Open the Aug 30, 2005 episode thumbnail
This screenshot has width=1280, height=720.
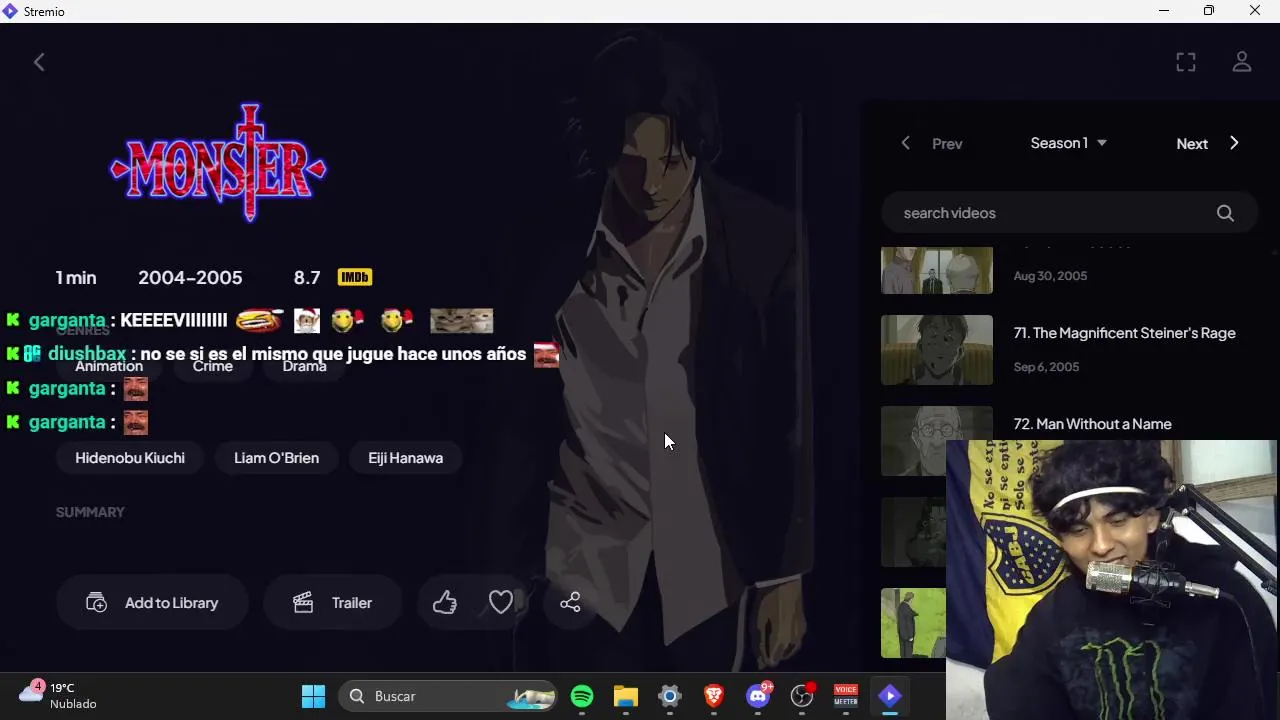937,270
